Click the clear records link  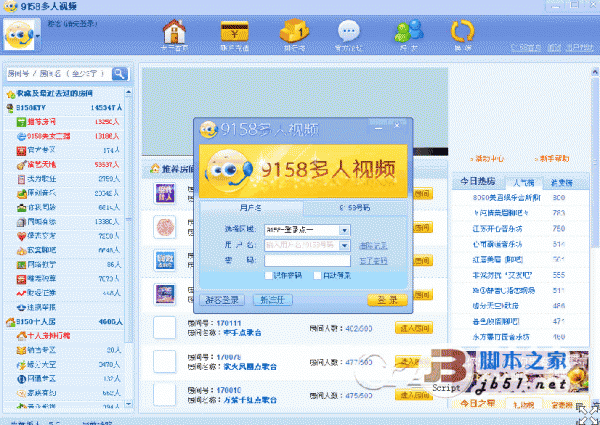point(373,246)
